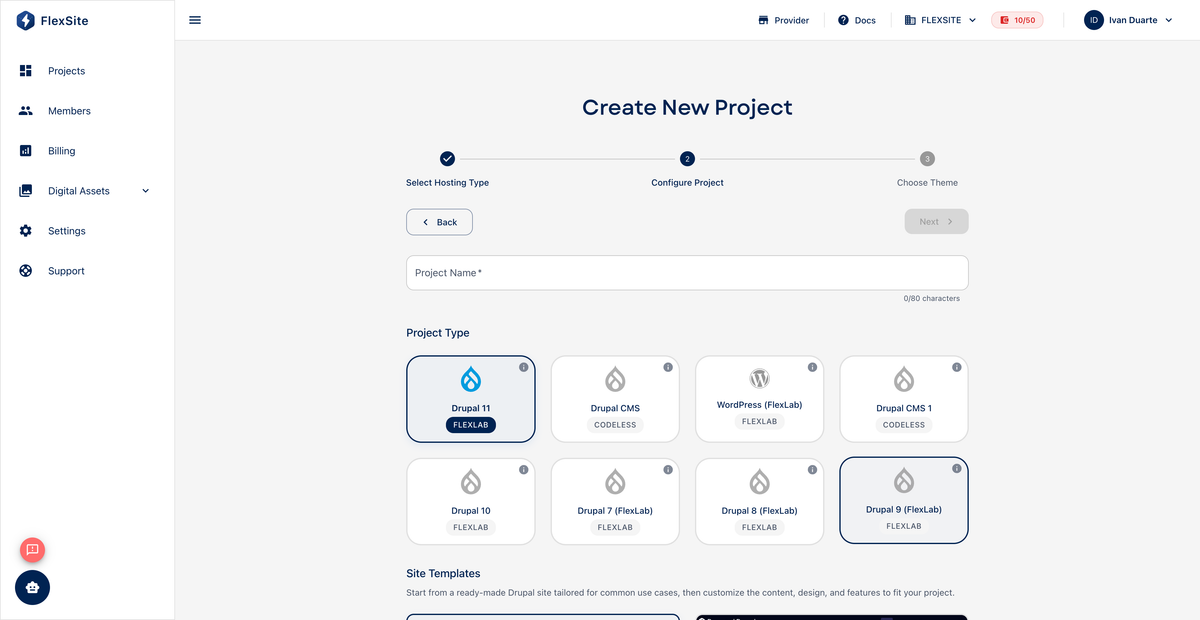This screenshot has width=1200, height=620.
Task: Click the Digital Assets image icon
Action: pos(26,191)
